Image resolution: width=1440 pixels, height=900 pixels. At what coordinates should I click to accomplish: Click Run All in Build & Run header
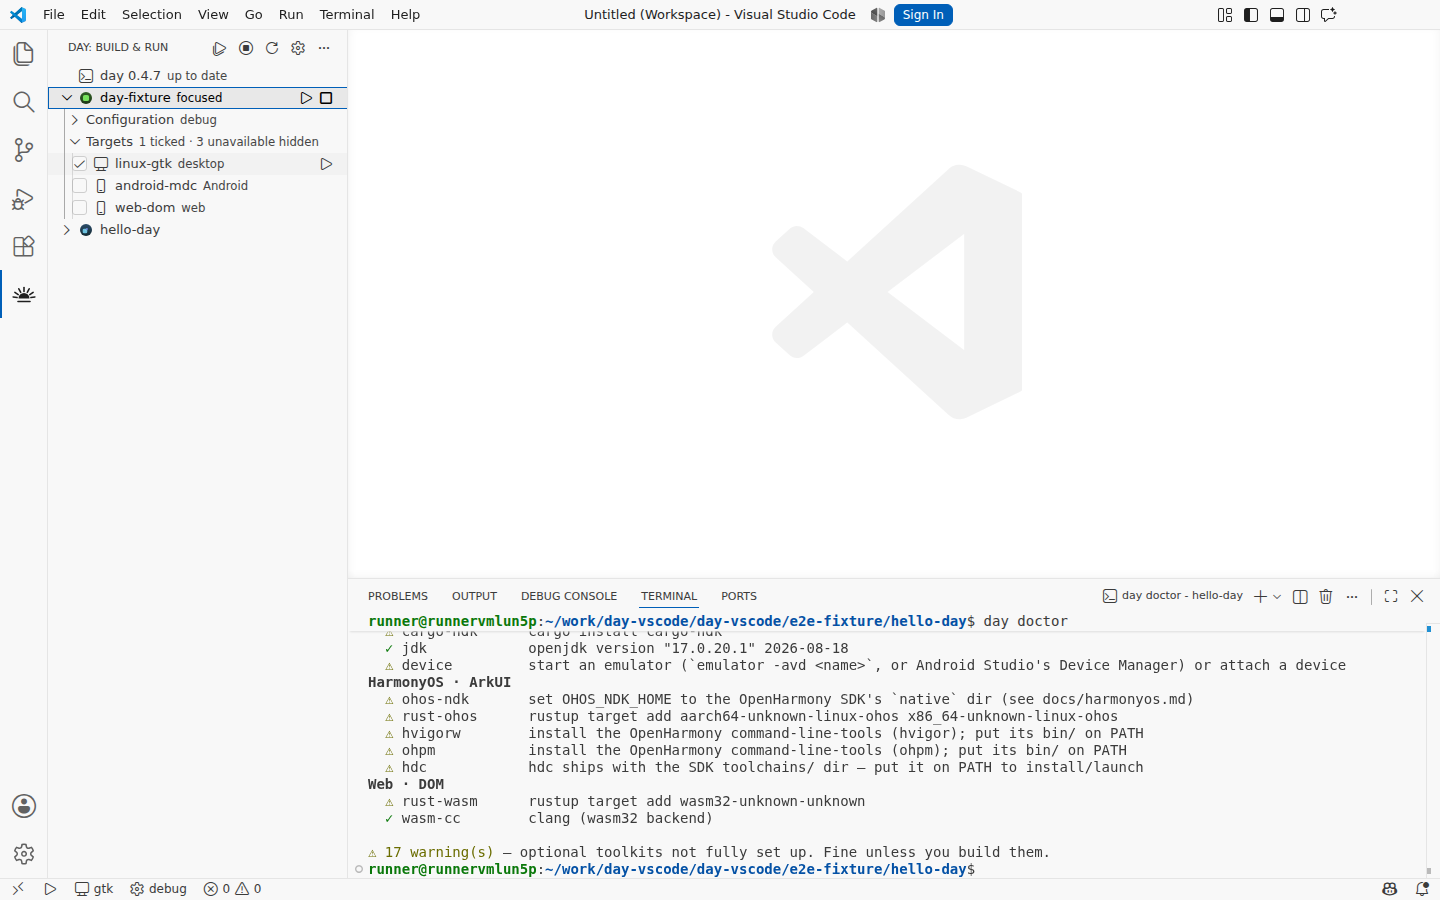[220, 48]
